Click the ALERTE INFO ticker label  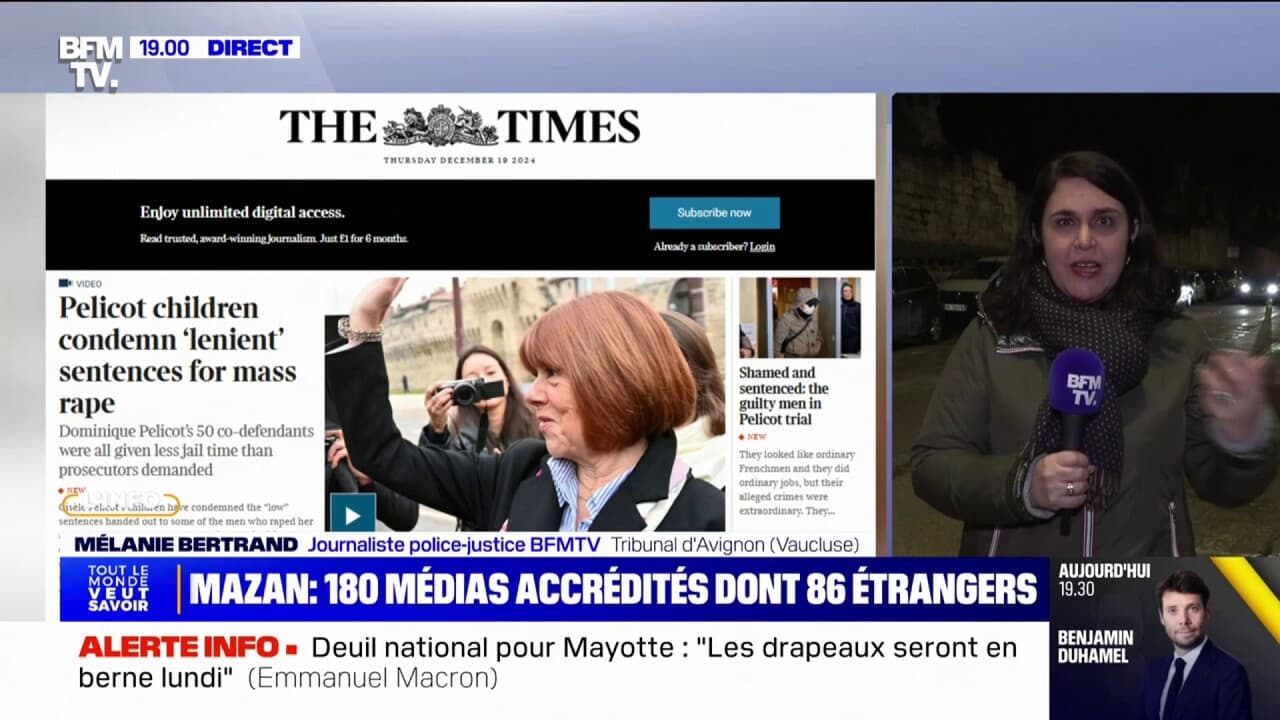(x=180, y=647)
